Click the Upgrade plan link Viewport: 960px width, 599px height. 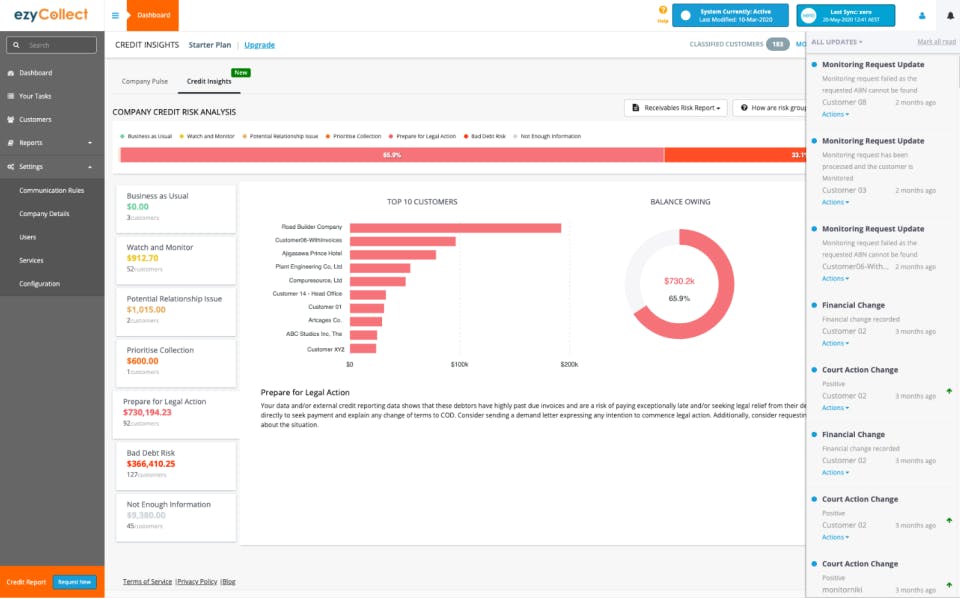pos(260,45)
